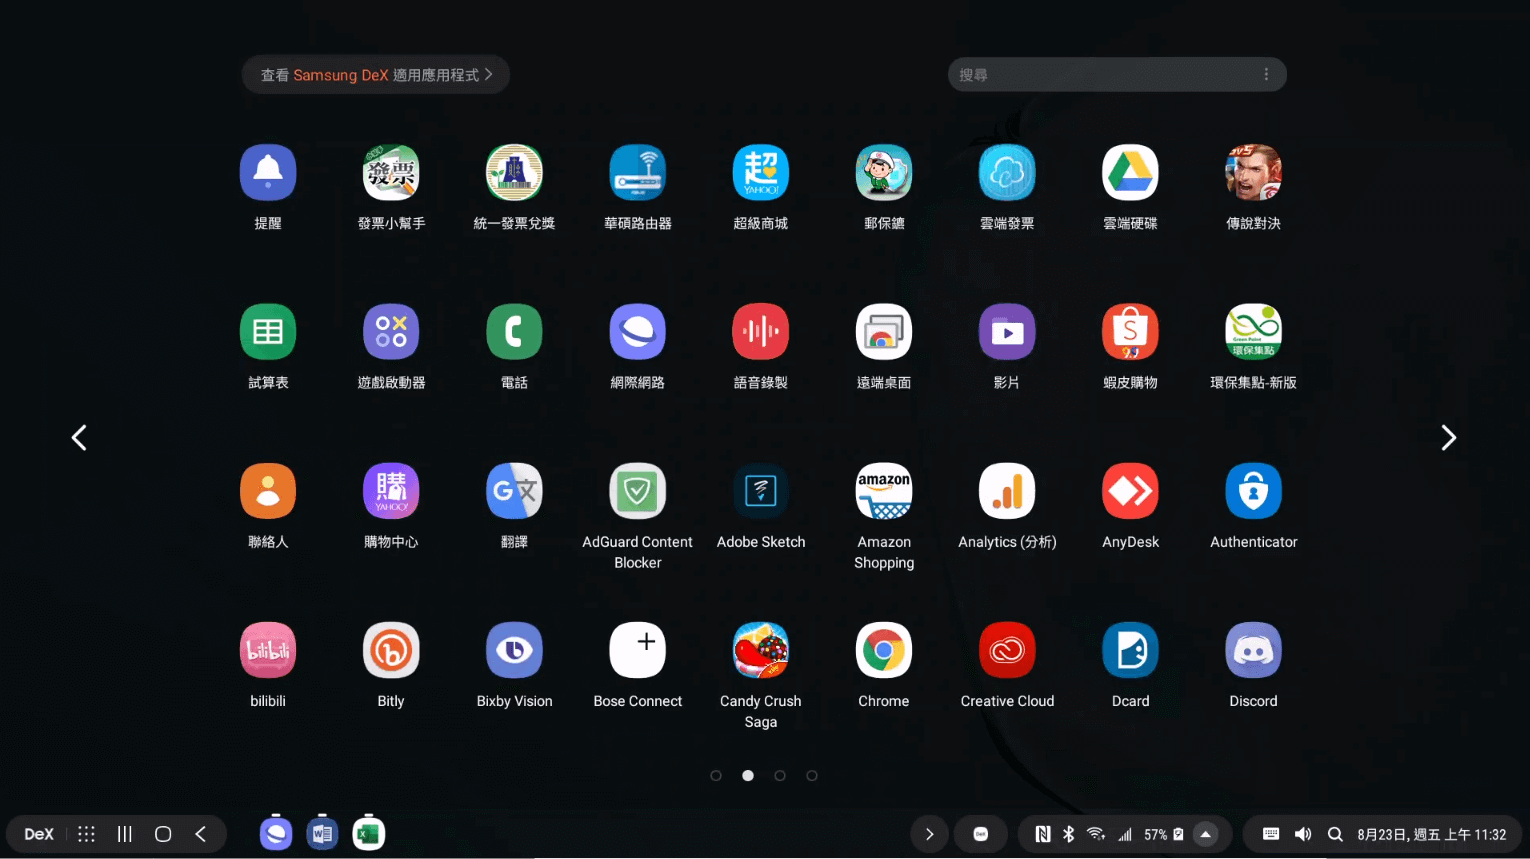Open the volume control speaker icon
Image resolution: width=1530 pixels, height=859 pixels.
pos(1303,834)
